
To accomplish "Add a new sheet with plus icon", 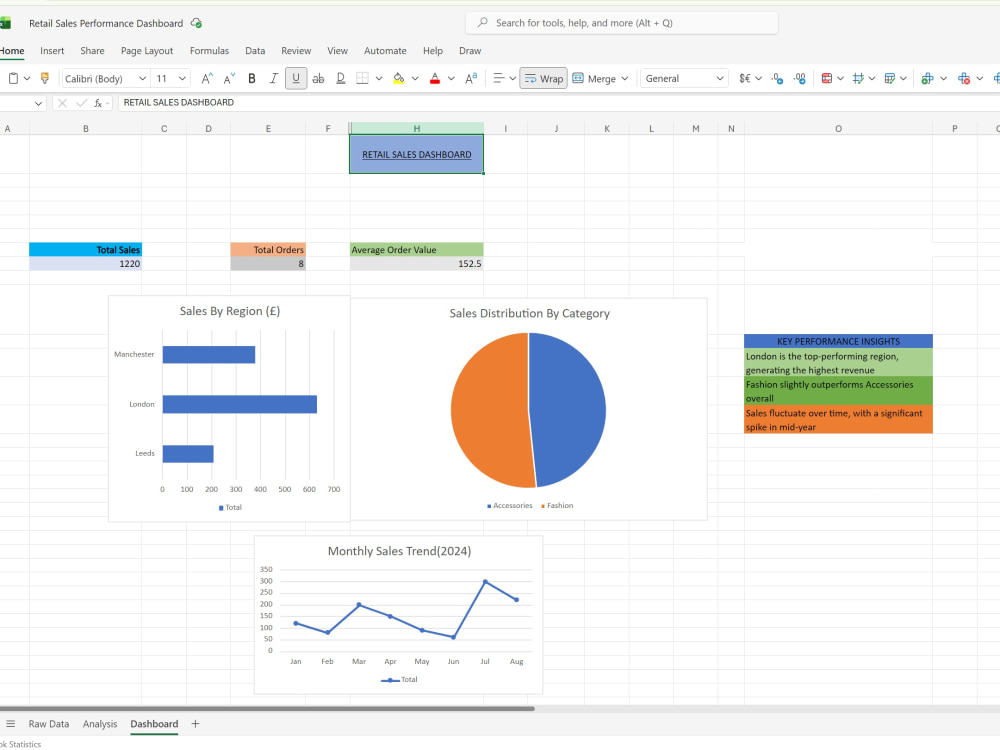I will pos(195,724).
